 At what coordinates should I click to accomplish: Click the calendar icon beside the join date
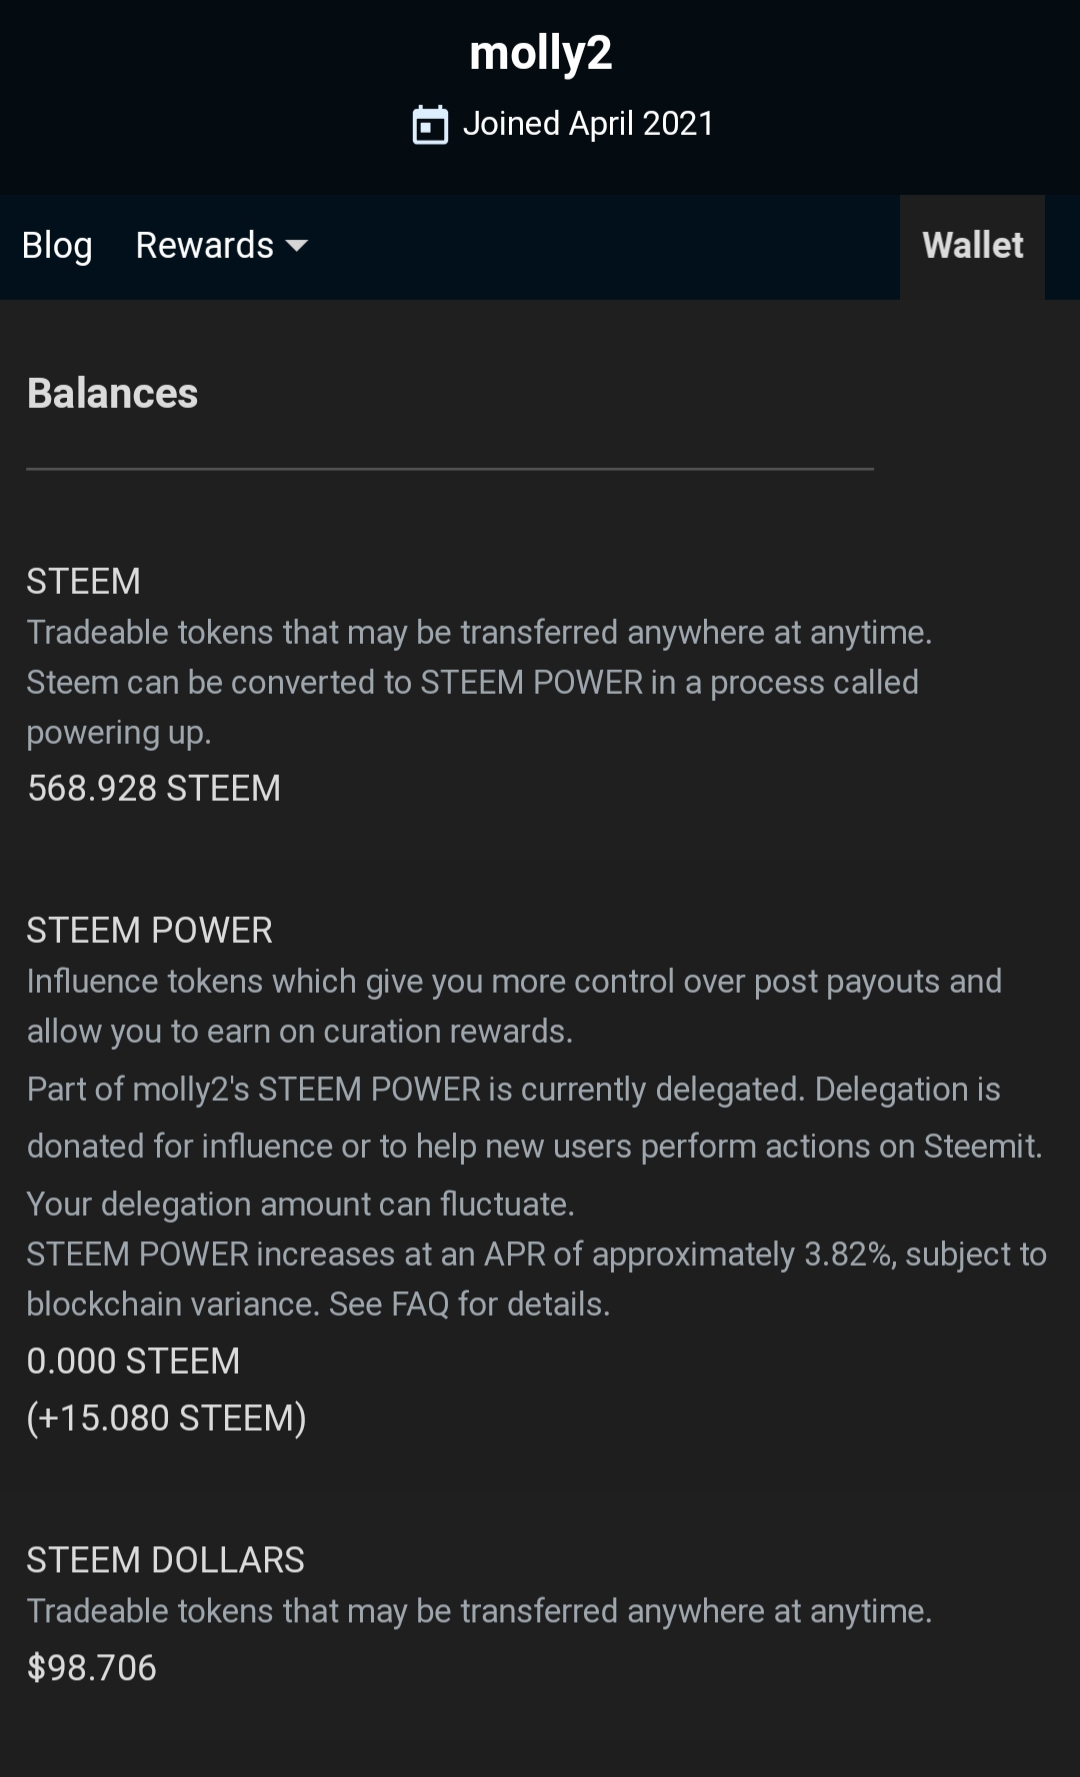click(x=430, y=125)
